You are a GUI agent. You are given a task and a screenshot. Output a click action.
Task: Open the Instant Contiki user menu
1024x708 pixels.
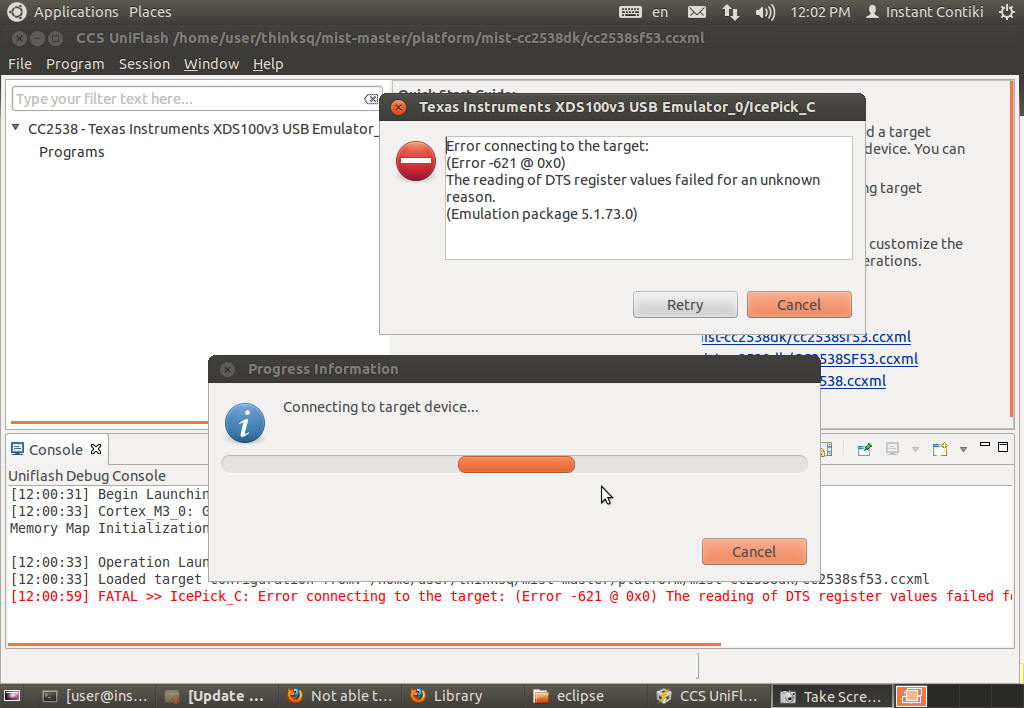point(925,12)
